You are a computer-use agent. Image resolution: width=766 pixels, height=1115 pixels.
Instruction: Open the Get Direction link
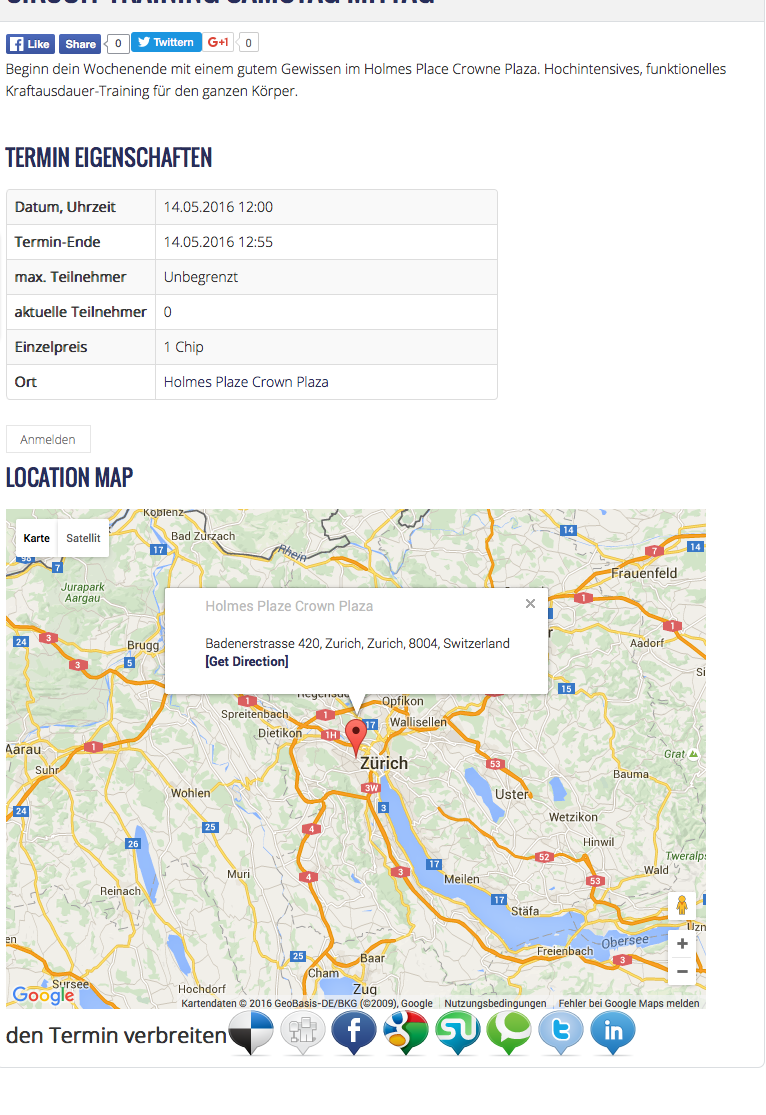(247, 662)
